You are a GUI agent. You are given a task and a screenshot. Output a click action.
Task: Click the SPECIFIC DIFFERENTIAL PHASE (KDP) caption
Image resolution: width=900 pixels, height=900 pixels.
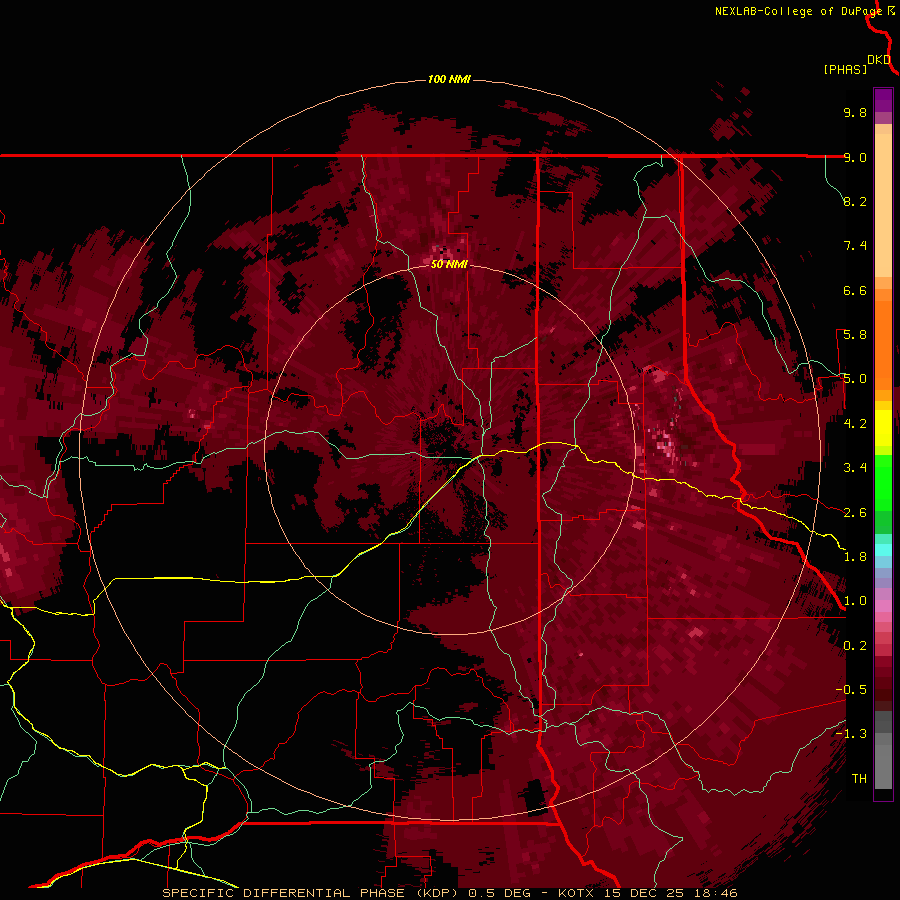coord(313,893)
